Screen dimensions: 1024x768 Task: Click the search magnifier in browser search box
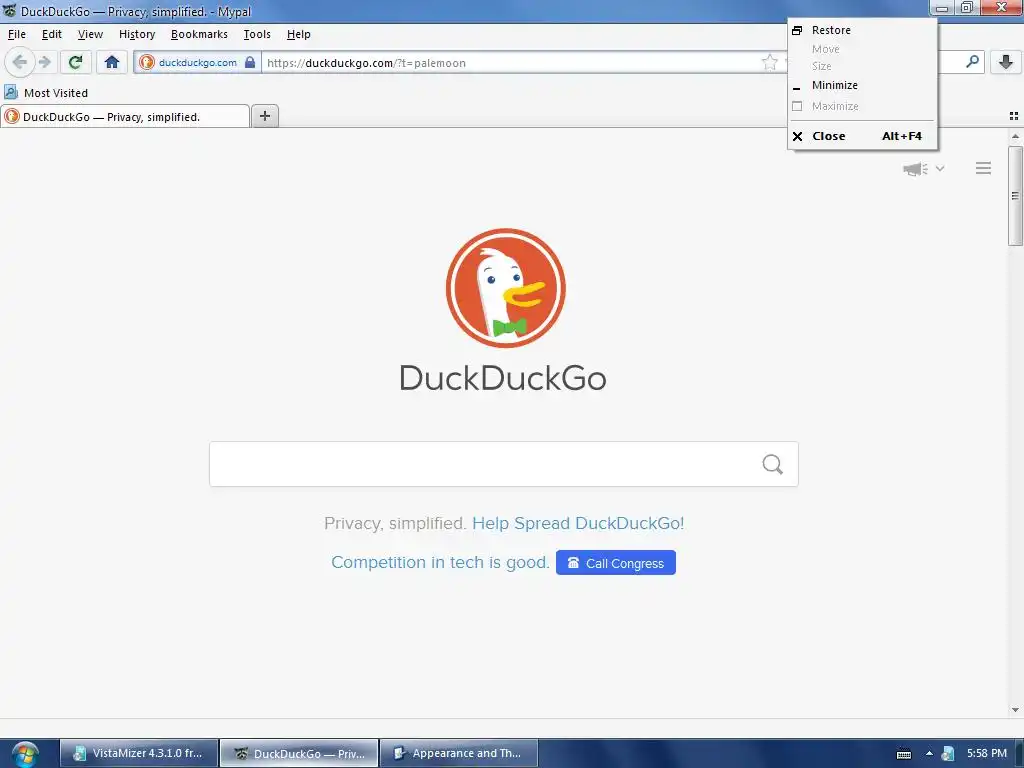pos(972,62)
